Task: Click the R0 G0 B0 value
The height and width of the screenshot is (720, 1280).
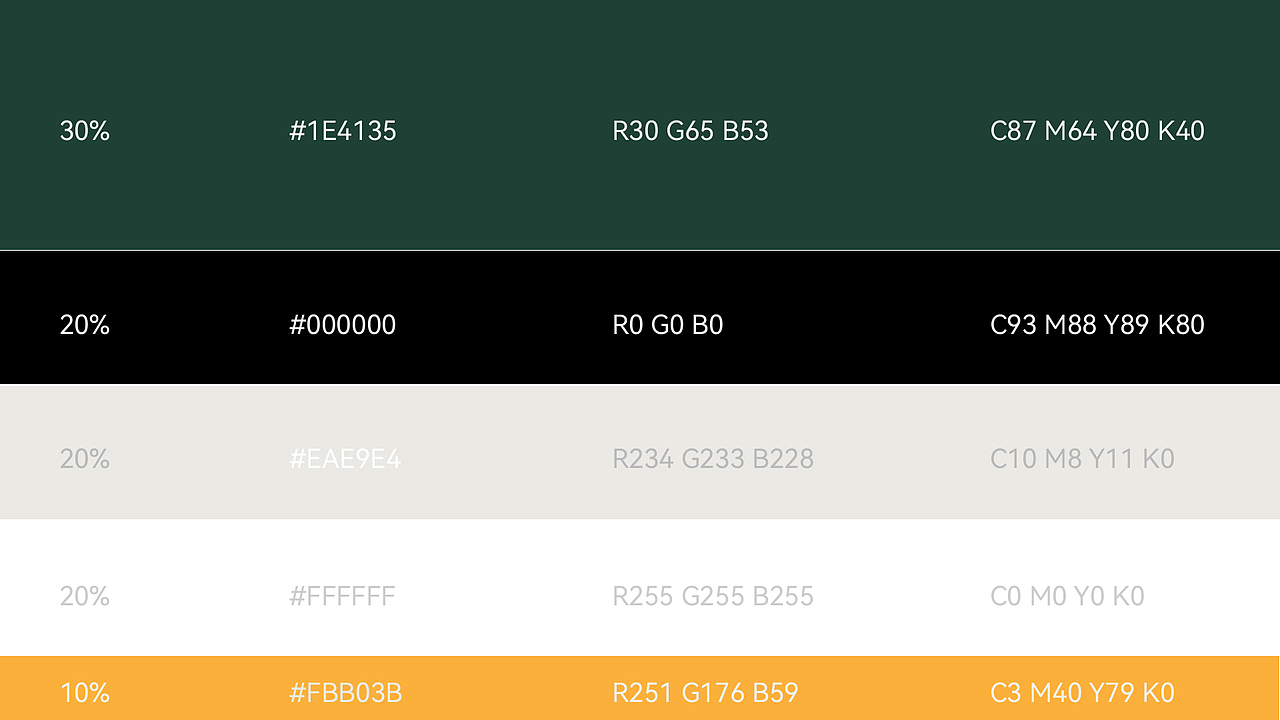Action: (x=668, y=325)
